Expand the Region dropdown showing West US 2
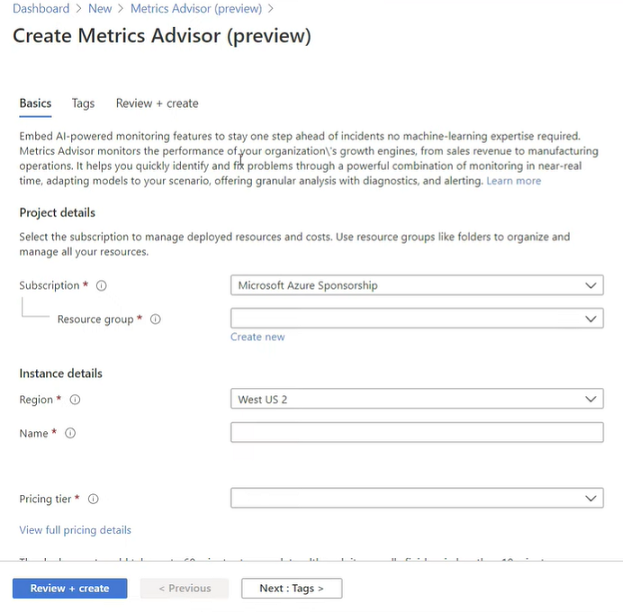Screen dimensions: 623x612 point(417,399)
